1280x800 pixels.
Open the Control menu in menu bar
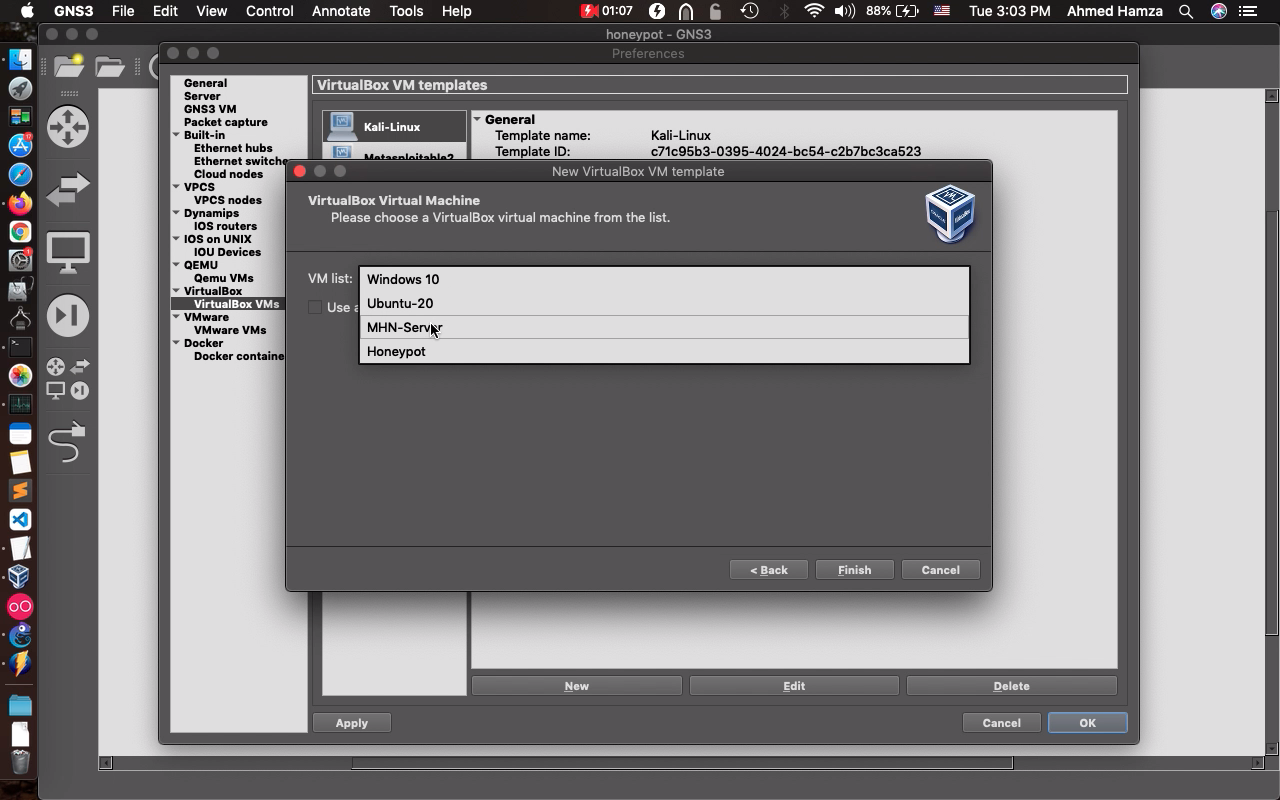[269, 11]
